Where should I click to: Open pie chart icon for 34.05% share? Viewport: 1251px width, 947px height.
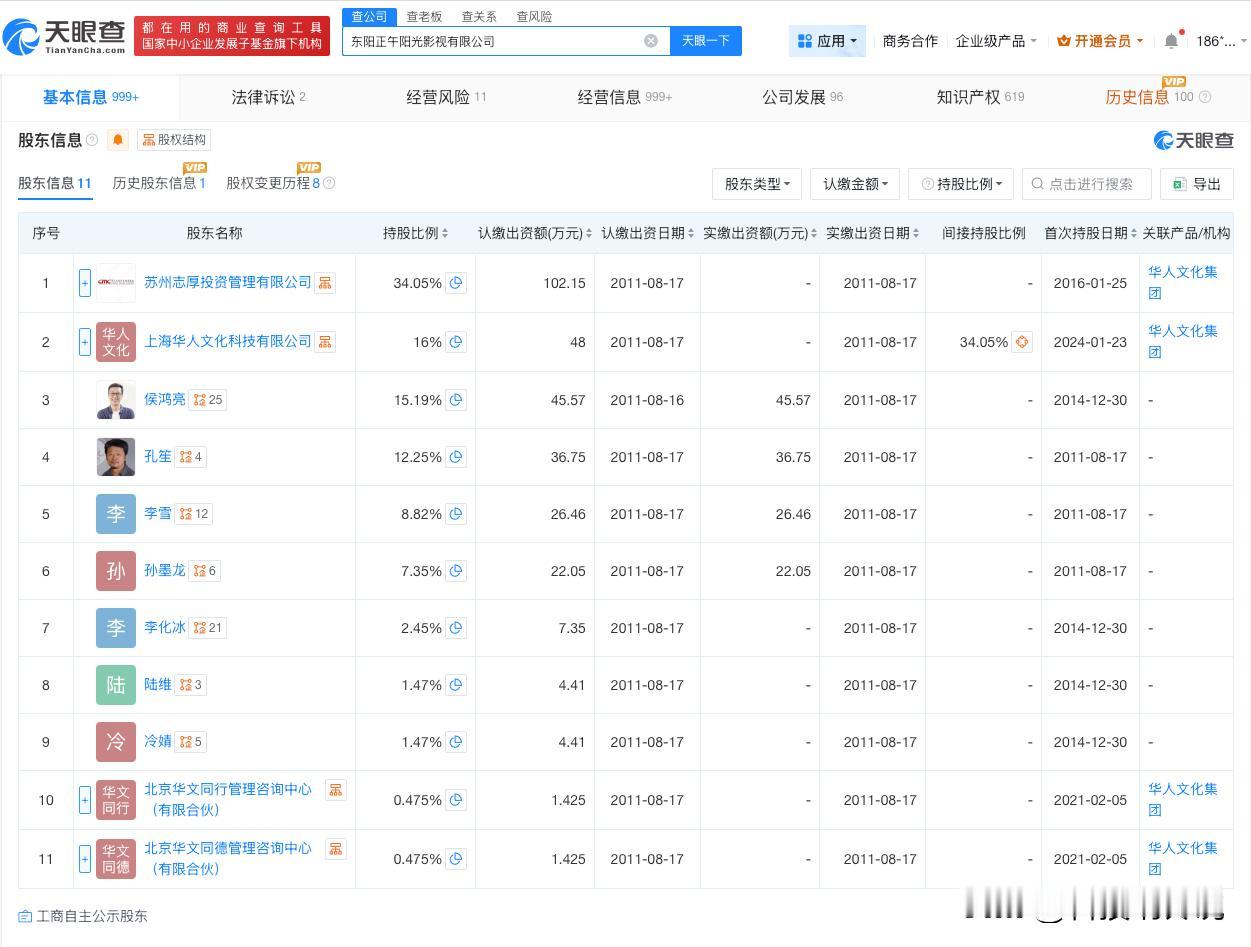click(456, 283)
